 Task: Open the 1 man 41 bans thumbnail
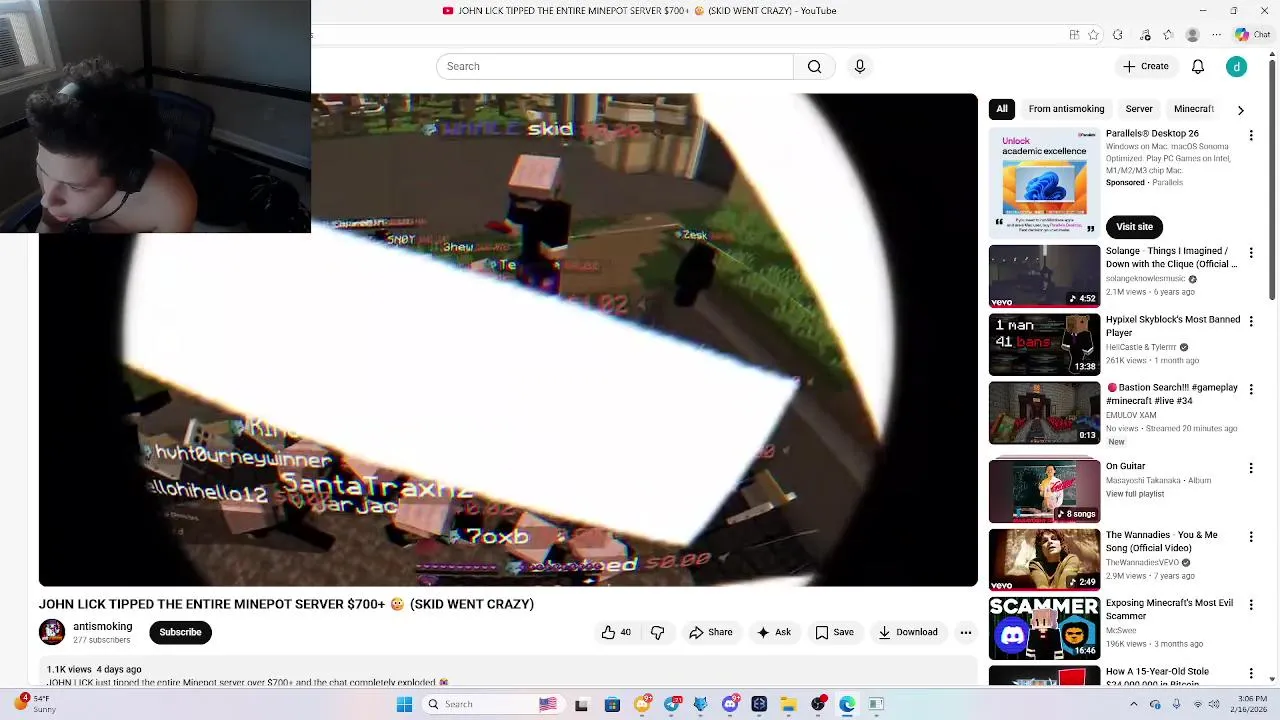(x=1044, y=344)
